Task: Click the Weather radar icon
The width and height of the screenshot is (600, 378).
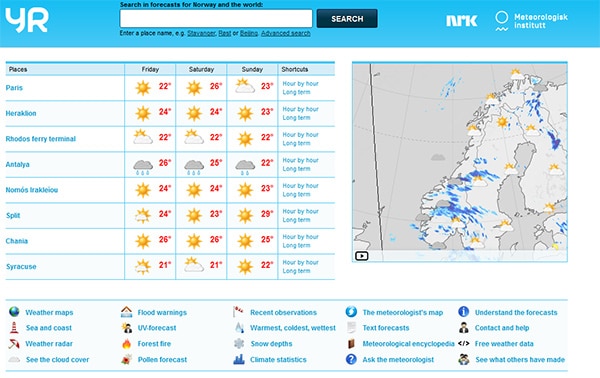Action: [x=14, y=344]
